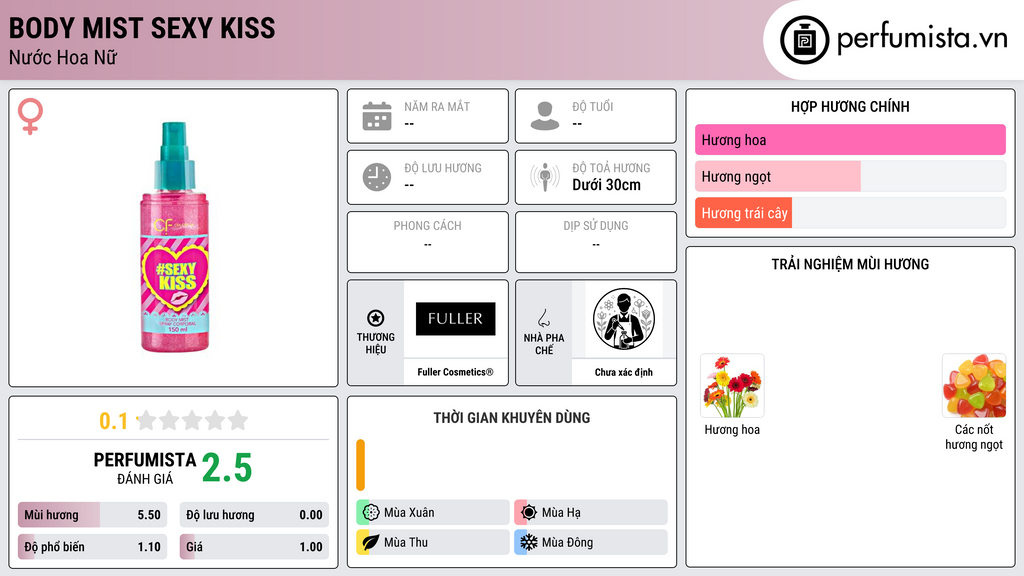Click the Hương ngọt accord bar
The height and width of the screenshot is (576, 1024).
coord(850,176)
